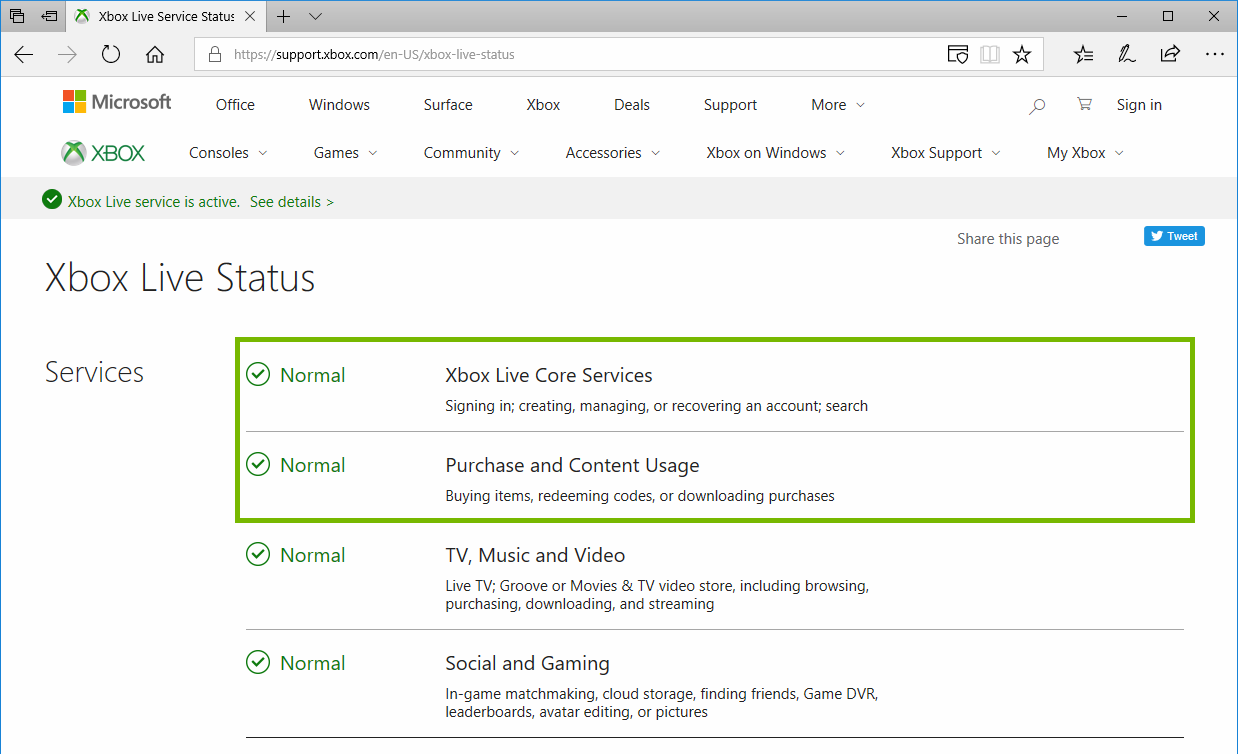Click the tabs set aside icon
The height and width of the screenshot is (754, 1238).
coord(17,16)
